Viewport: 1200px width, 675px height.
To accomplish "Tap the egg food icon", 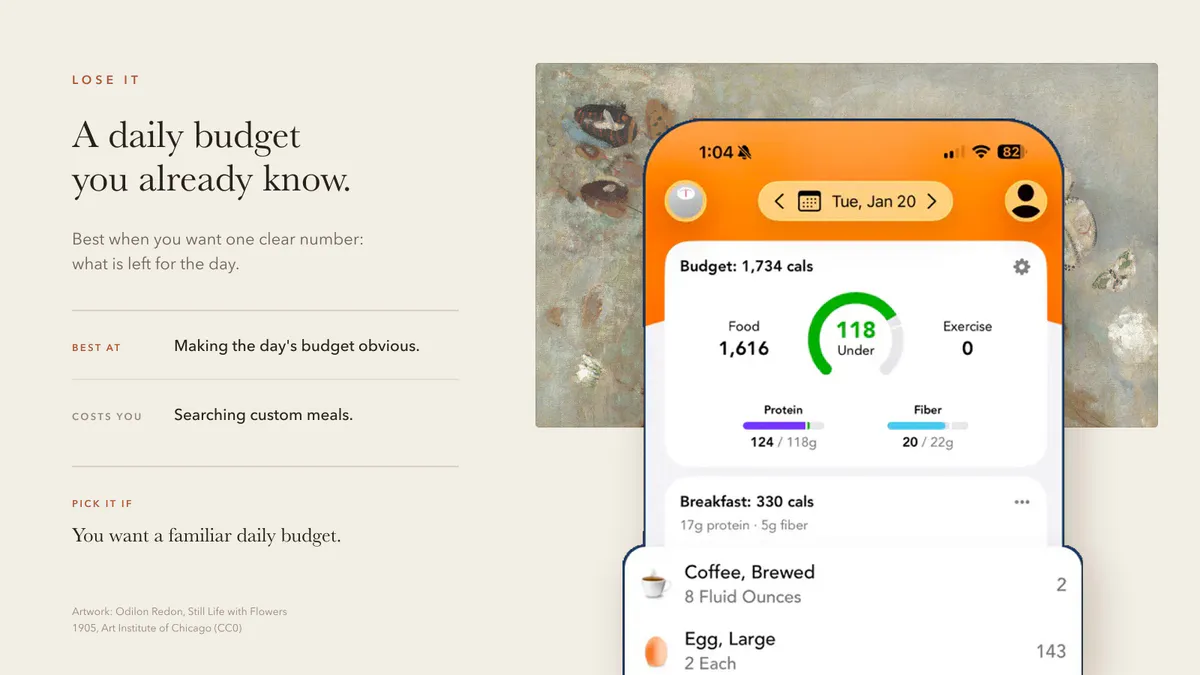I will pyautogui.click(x=656, y=652).
